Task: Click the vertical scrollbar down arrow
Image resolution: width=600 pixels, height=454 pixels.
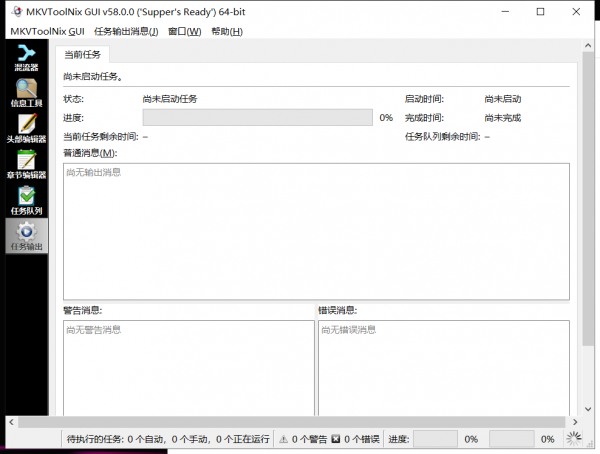Action: tap(588, 409)
